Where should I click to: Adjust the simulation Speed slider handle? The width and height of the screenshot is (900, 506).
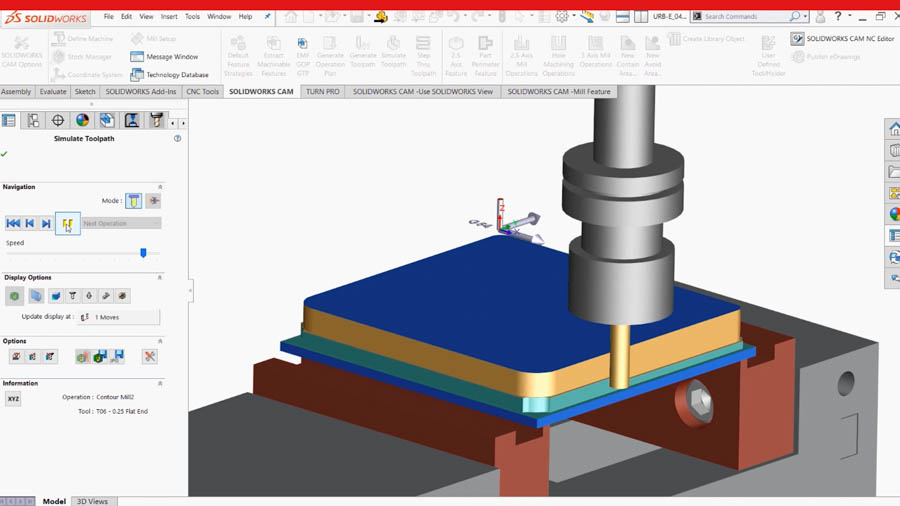(x=143, y=253)
